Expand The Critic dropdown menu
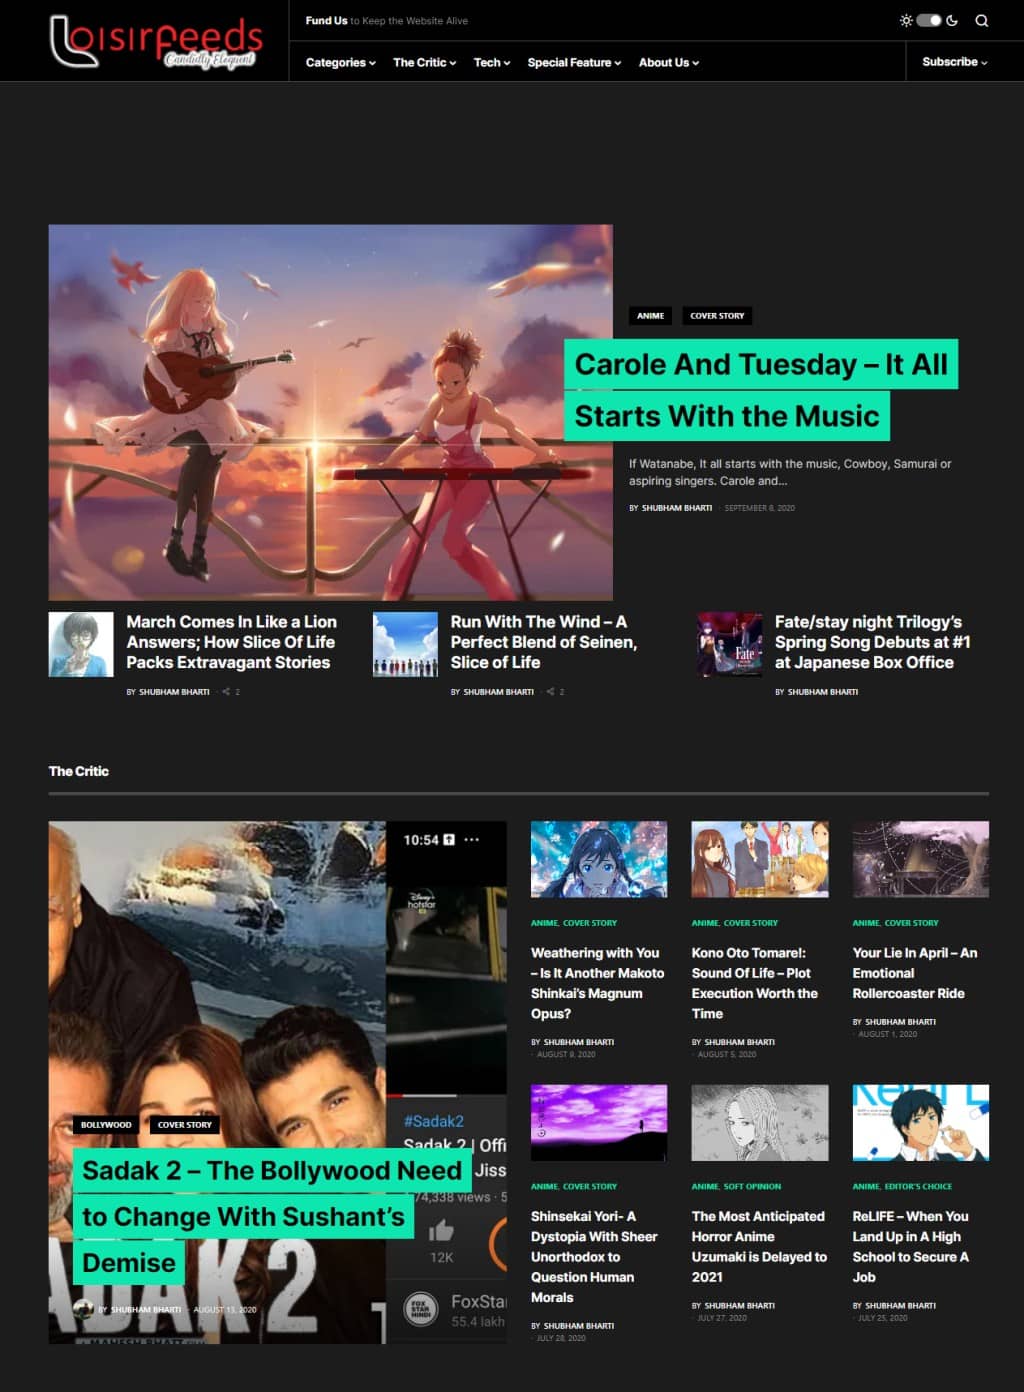The image size is (1024, 1392). pyautogui.click(x=424, y=62)
